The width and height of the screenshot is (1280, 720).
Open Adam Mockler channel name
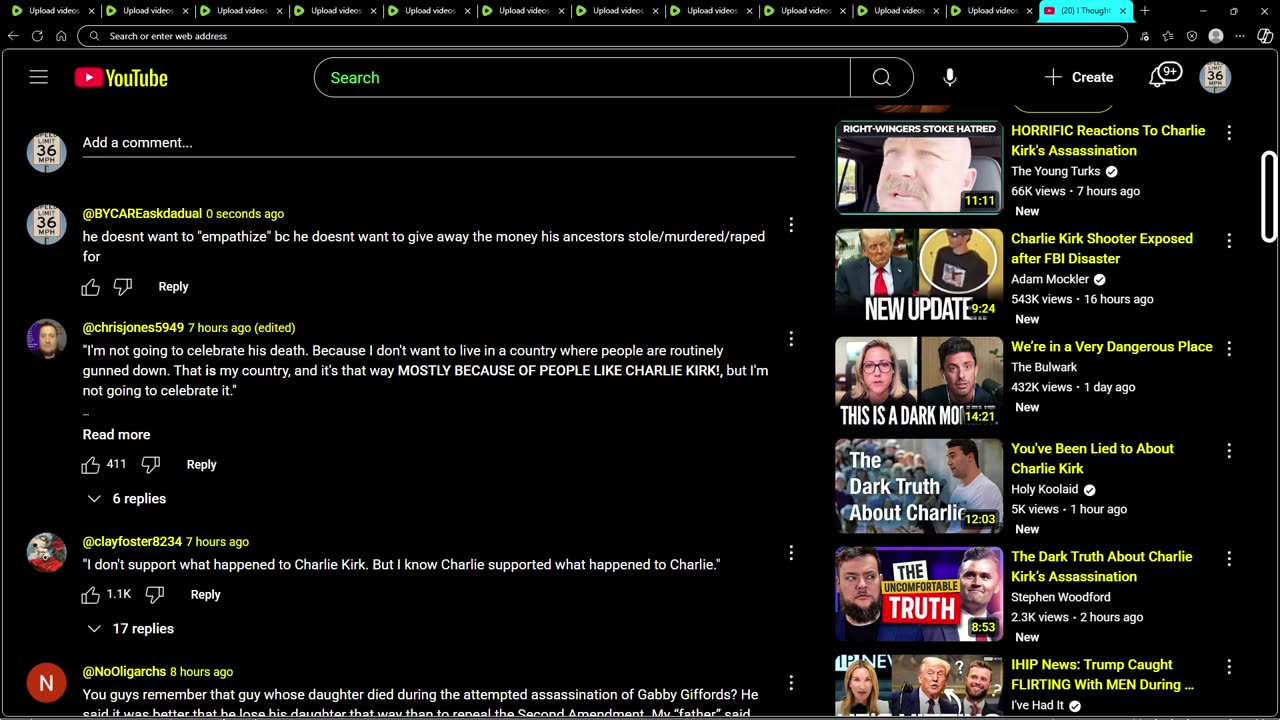pyautogui.click(x=1050, y=279)
